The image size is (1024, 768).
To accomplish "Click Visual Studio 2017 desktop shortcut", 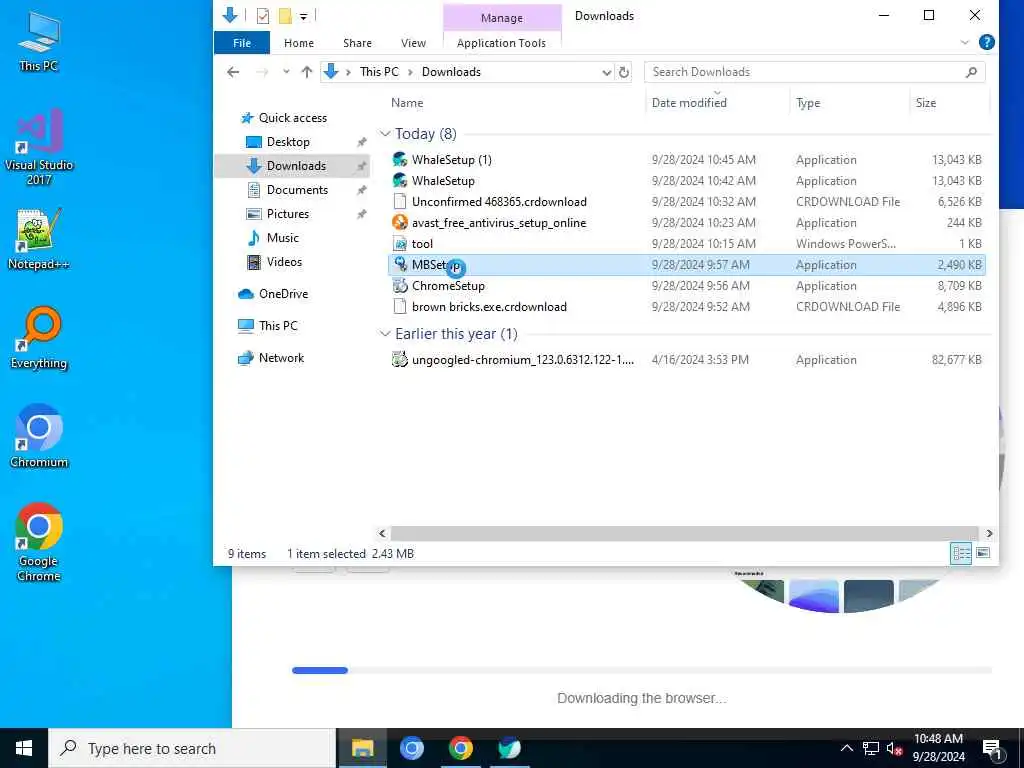I will 39,146.
